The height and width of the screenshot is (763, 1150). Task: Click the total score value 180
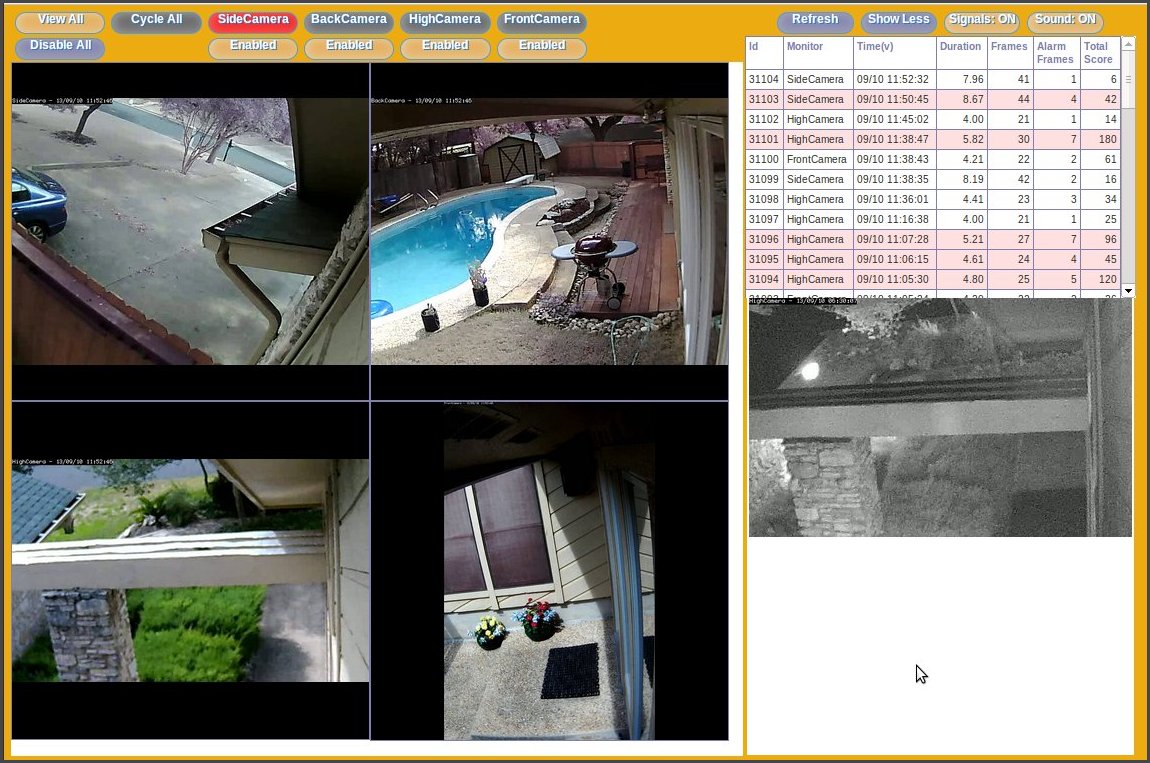point(1107,139)
